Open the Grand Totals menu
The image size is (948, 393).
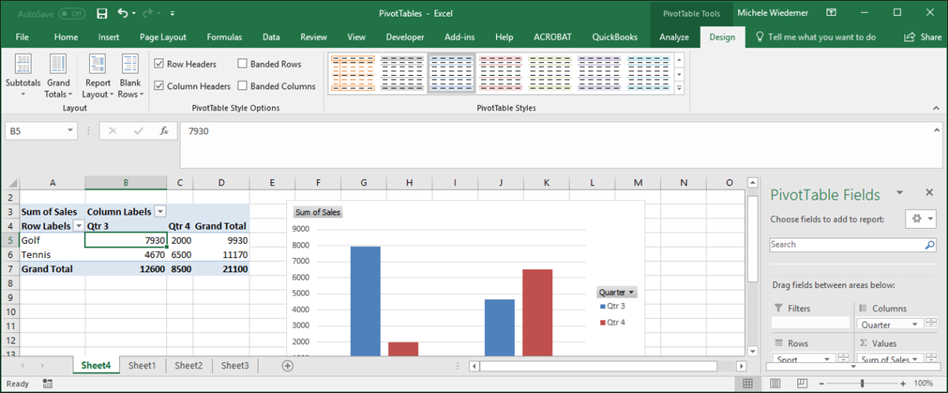point(59,76)
